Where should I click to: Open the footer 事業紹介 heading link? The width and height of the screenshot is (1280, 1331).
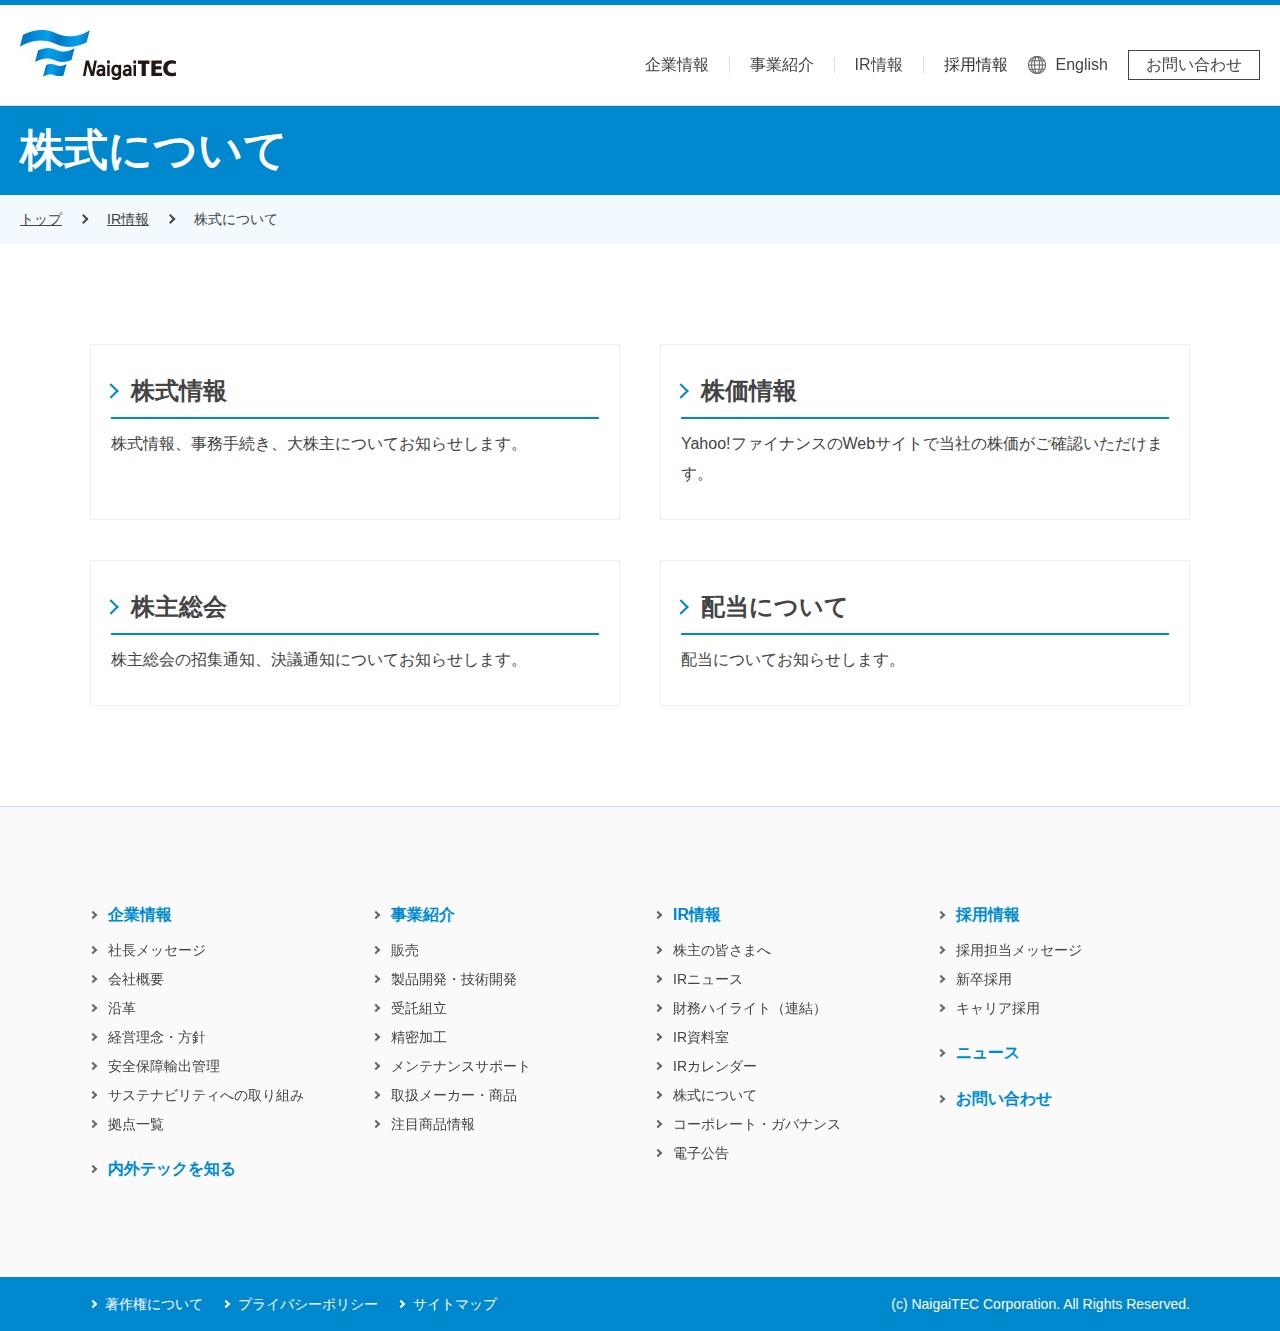[423, 915]
